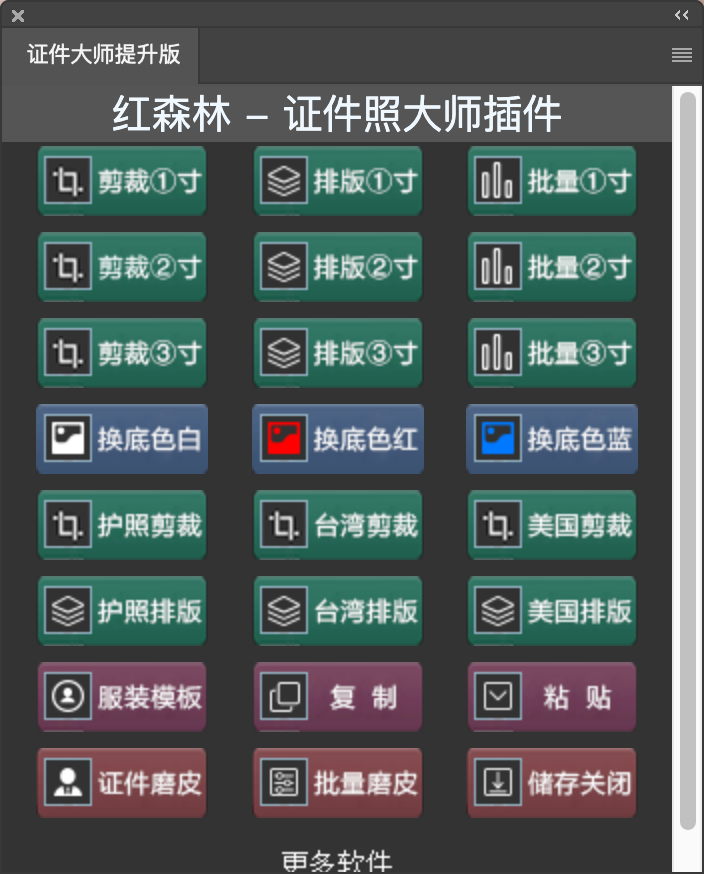Image resolution: width=704 pixels, height=874 pixels.
Task: Click the paste icon on 粘贴 button
Action: (498, 697)
